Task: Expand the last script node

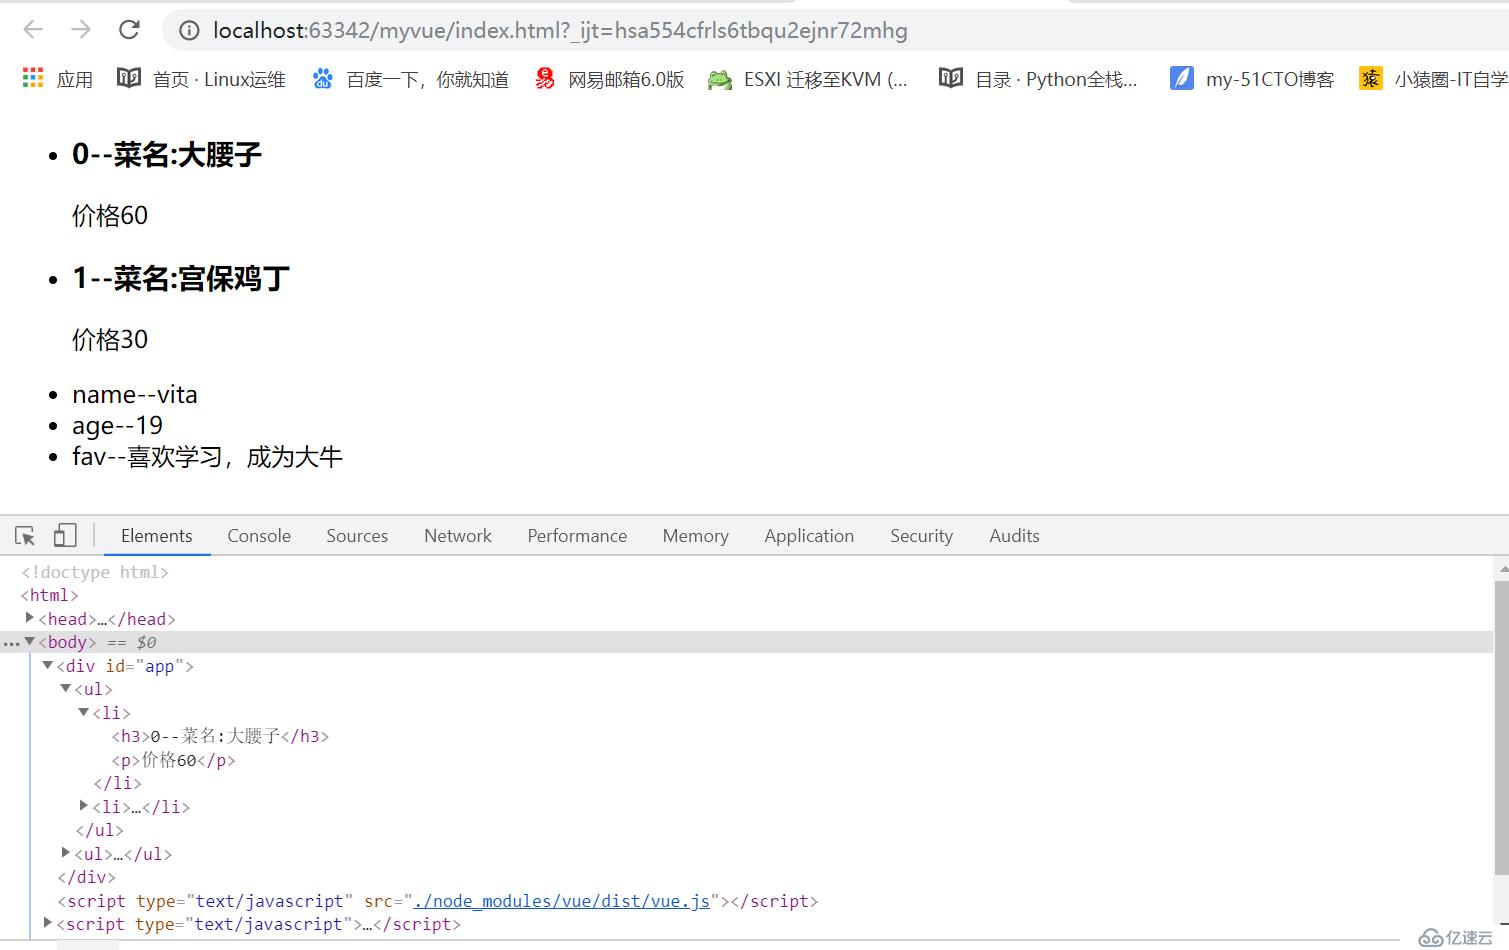Action: (48, 922)
